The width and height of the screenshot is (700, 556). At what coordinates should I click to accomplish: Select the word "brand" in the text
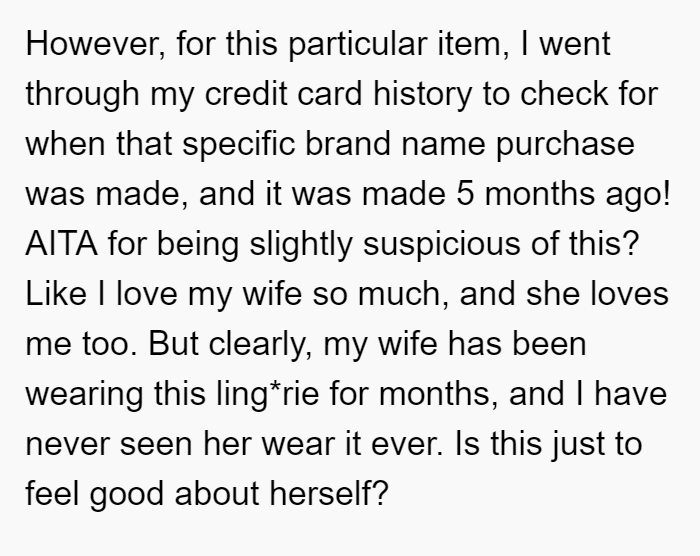pyautogui.click(x=348, y=144)
